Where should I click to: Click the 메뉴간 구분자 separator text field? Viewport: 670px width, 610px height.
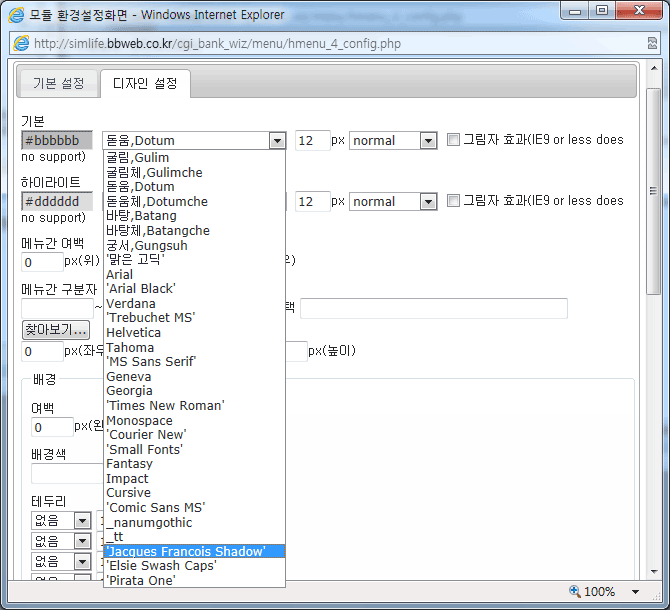[58, 308]
